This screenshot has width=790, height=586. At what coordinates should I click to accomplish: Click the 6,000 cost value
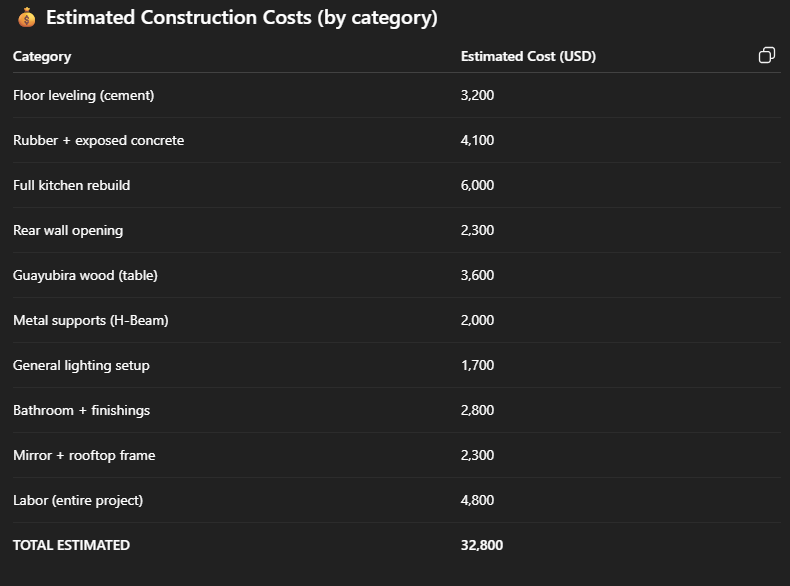click(x=477, y=185)
